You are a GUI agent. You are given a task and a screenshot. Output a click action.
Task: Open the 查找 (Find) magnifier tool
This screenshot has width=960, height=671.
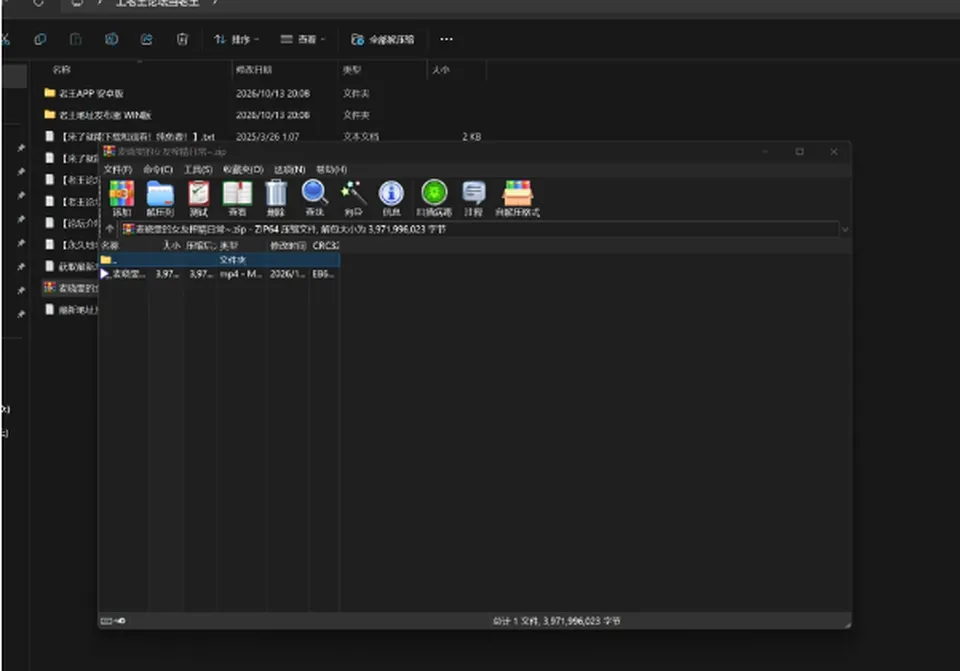point(315,198)
